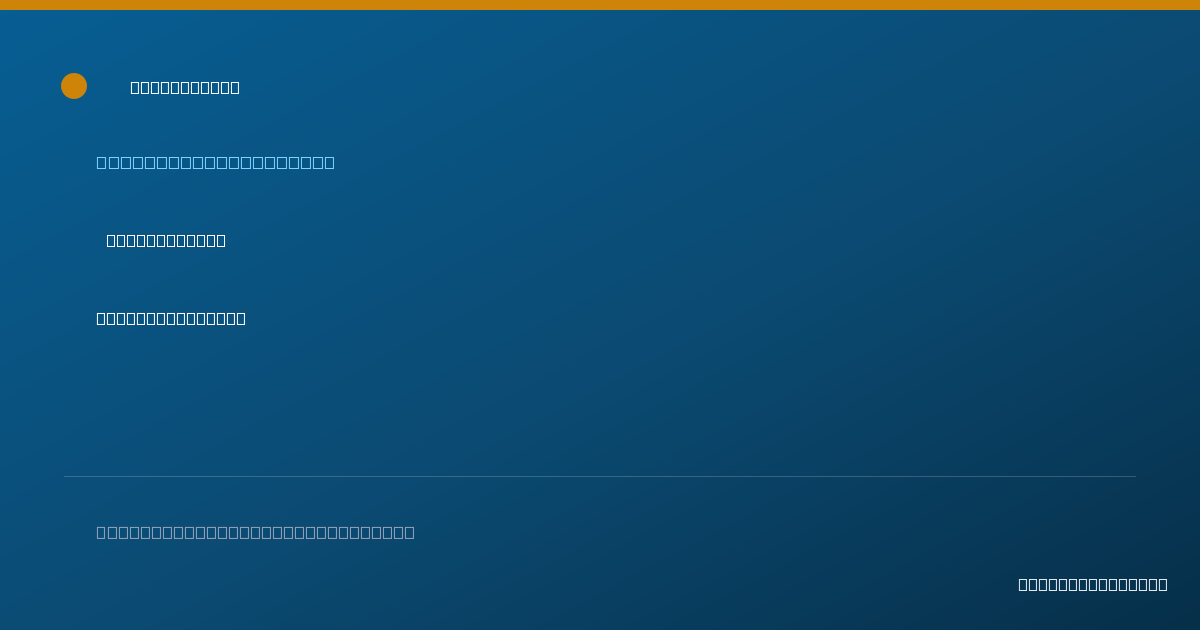Select the indented white text line
The width and height of the screenshot is (1200, 630).
click(x=166, y=240)
